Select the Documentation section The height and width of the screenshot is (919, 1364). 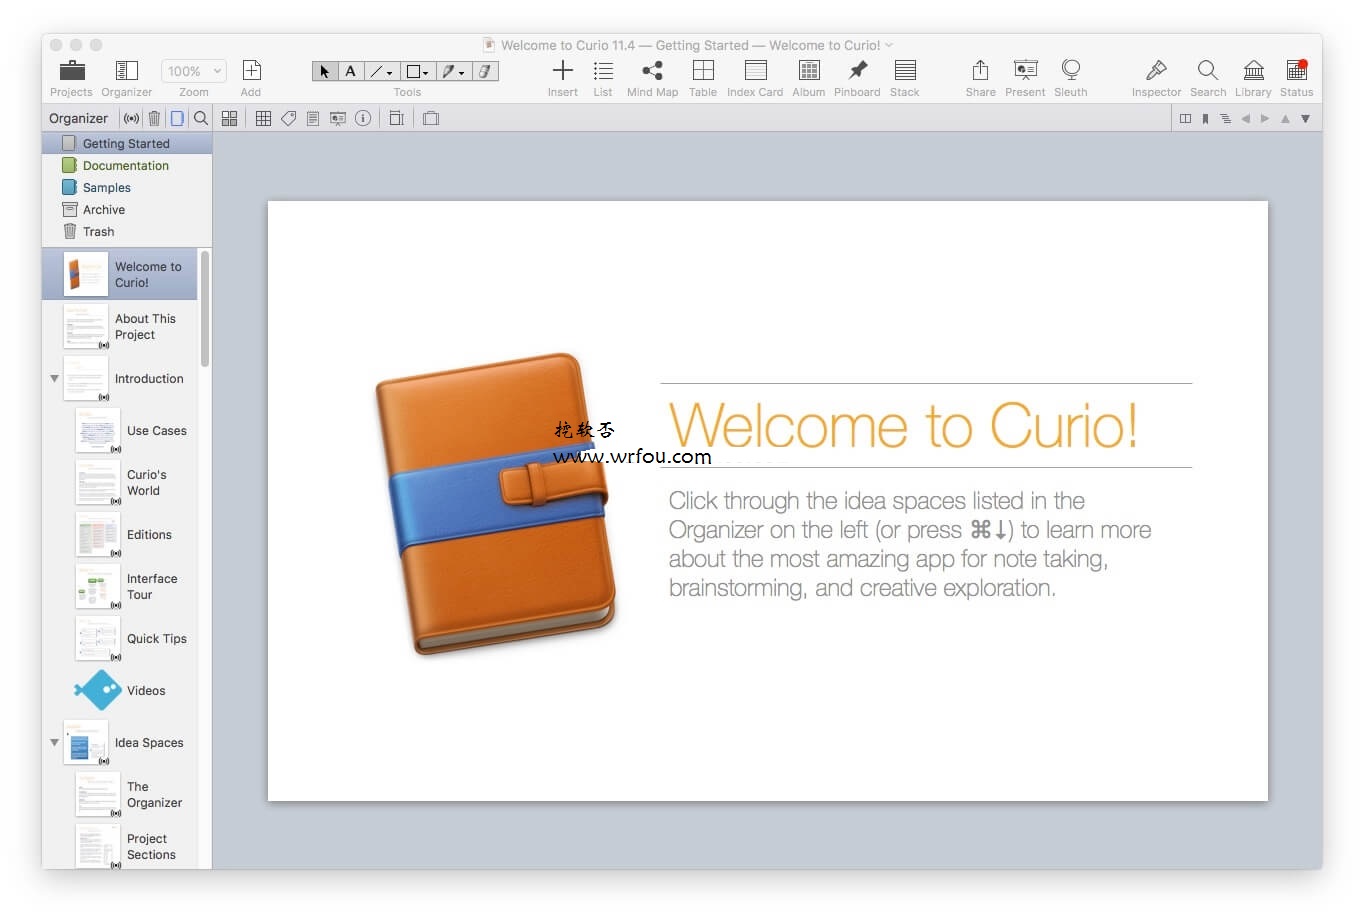[127, 165]
